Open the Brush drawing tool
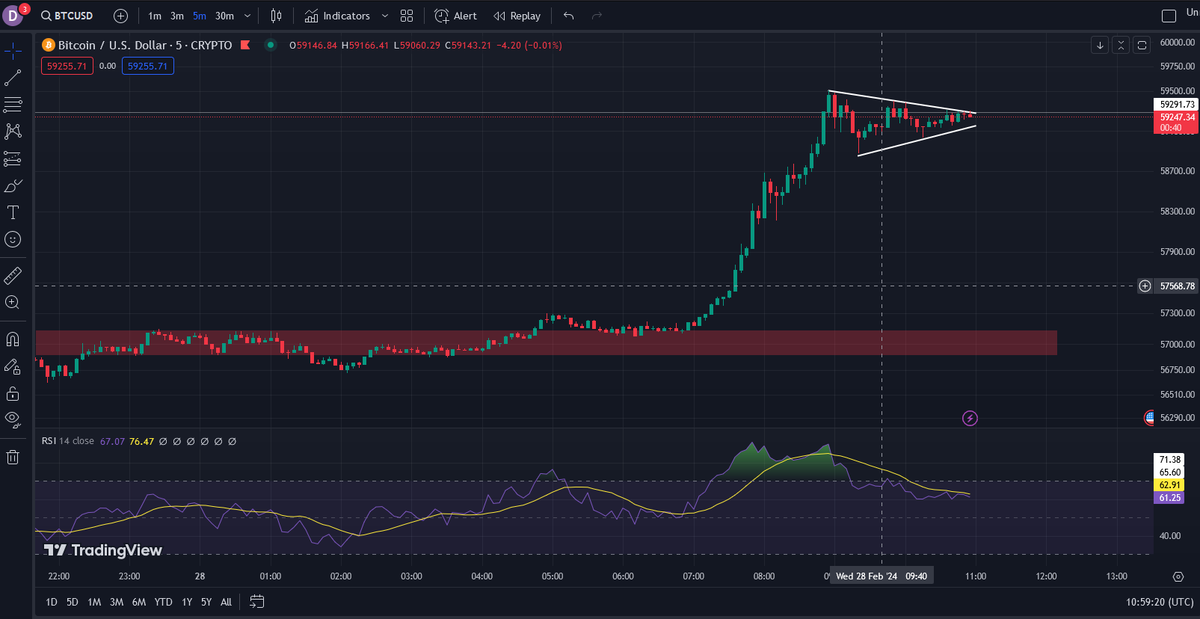Image resolution: width=1200 pixels, height=619 pixels. [13, 185]
